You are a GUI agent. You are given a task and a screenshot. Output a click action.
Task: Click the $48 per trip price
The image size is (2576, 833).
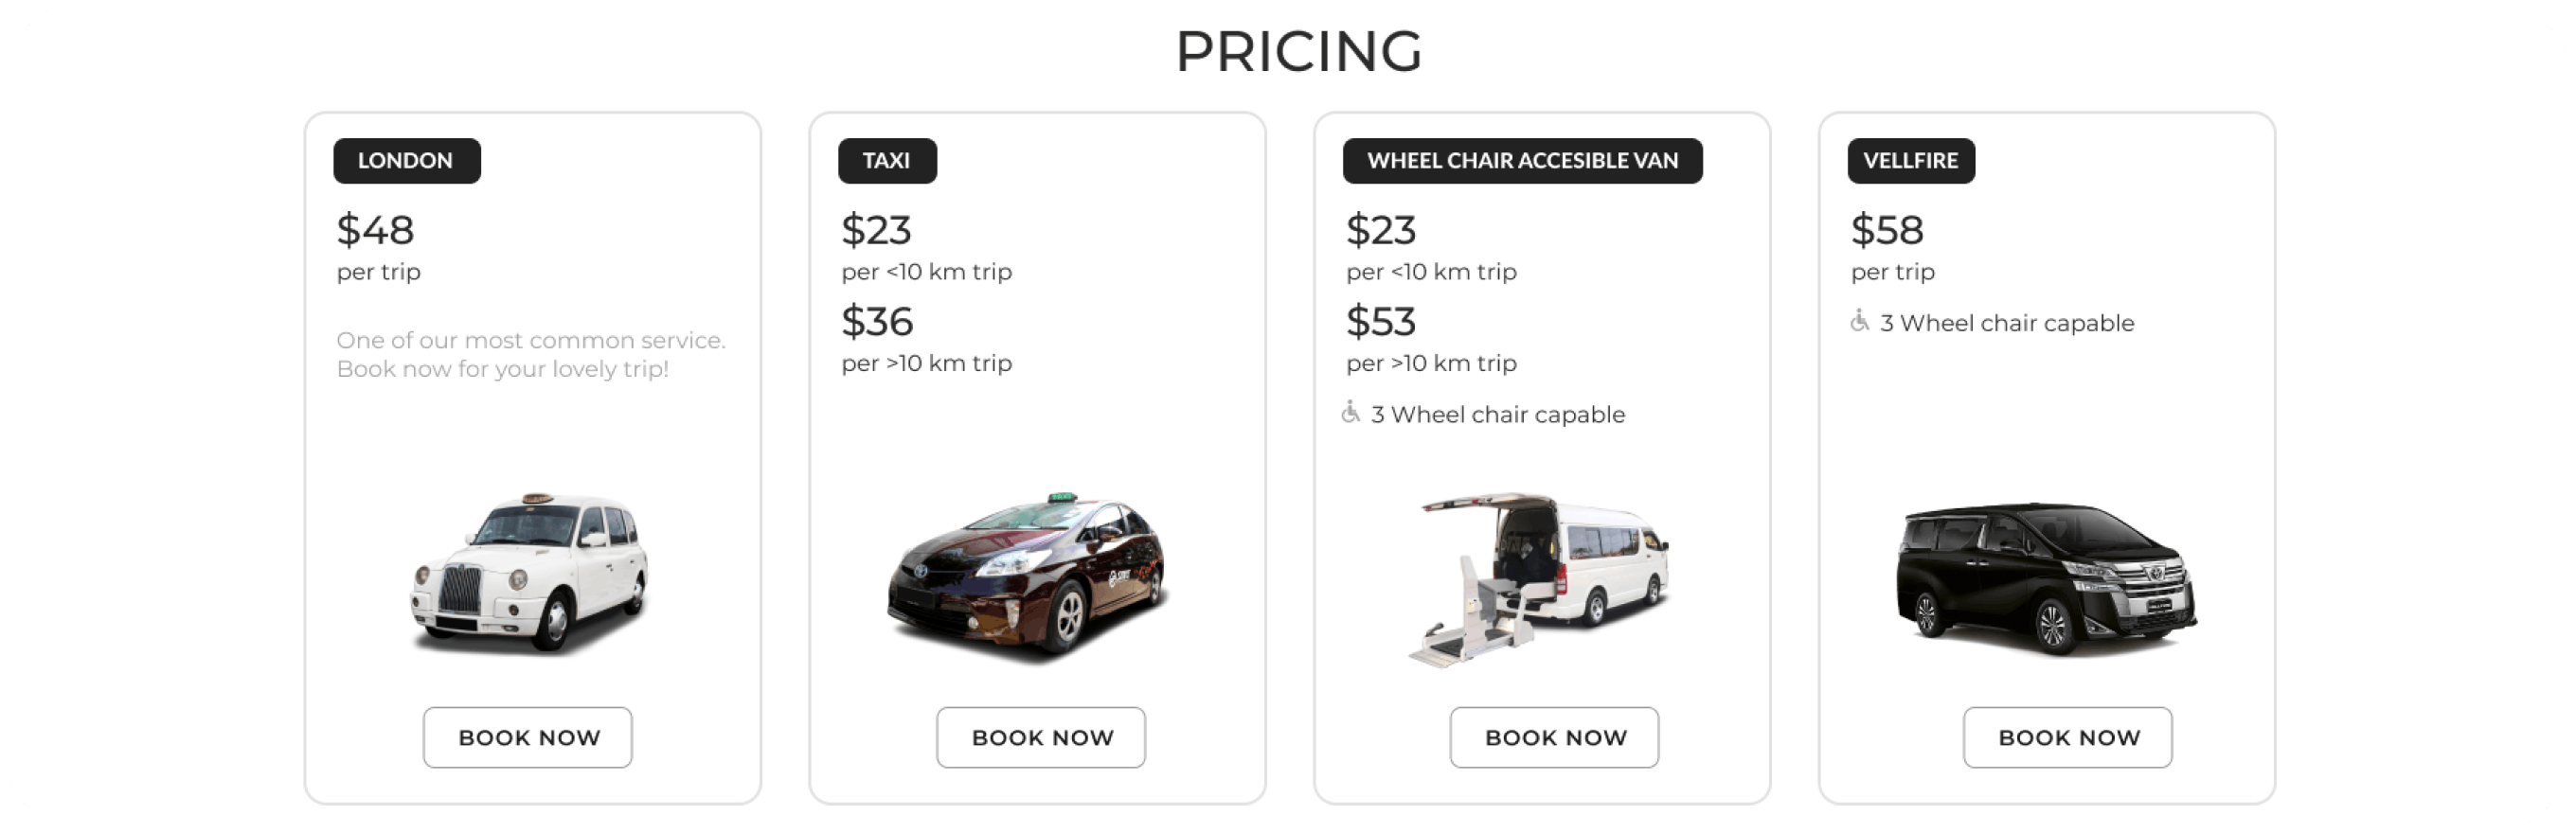tap(375, 230)
